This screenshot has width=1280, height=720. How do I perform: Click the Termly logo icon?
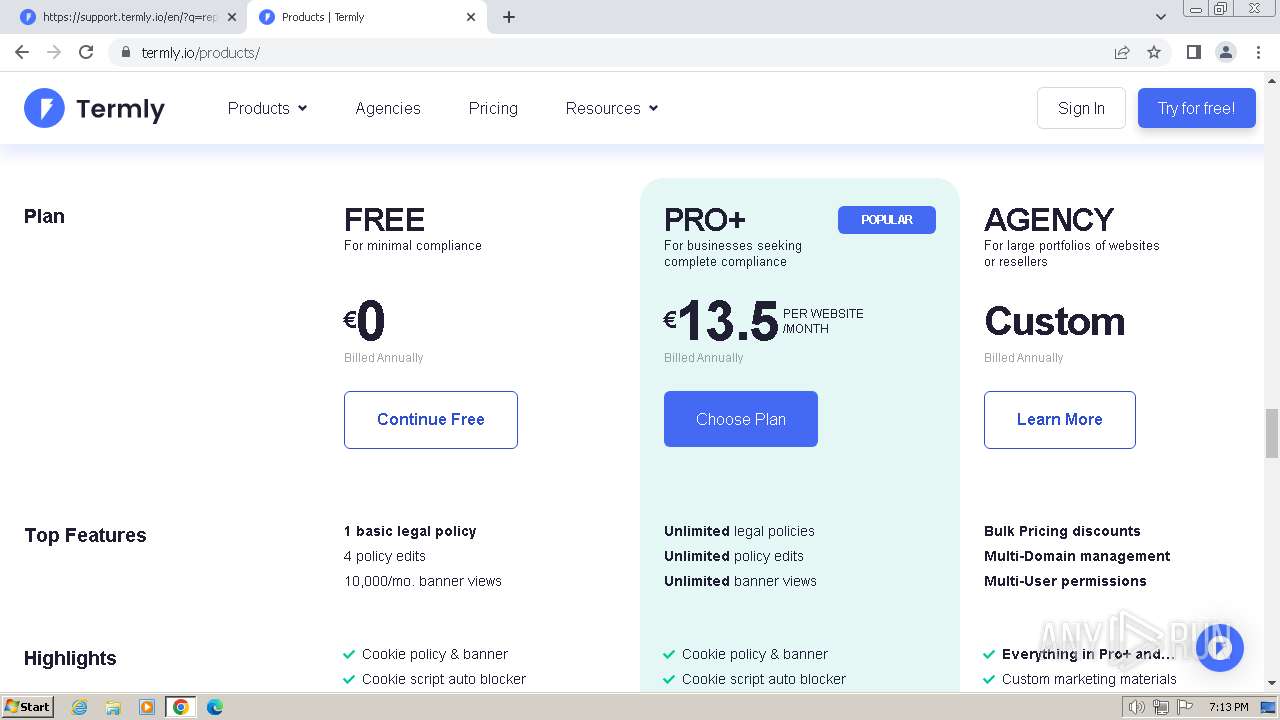(x=44, y=108)
